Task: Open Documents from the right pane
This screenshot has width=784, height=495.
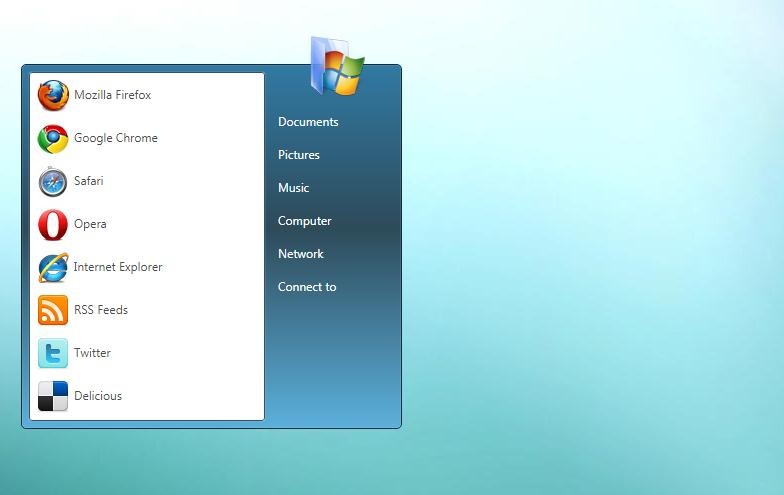Action: [x=308, y=122]
